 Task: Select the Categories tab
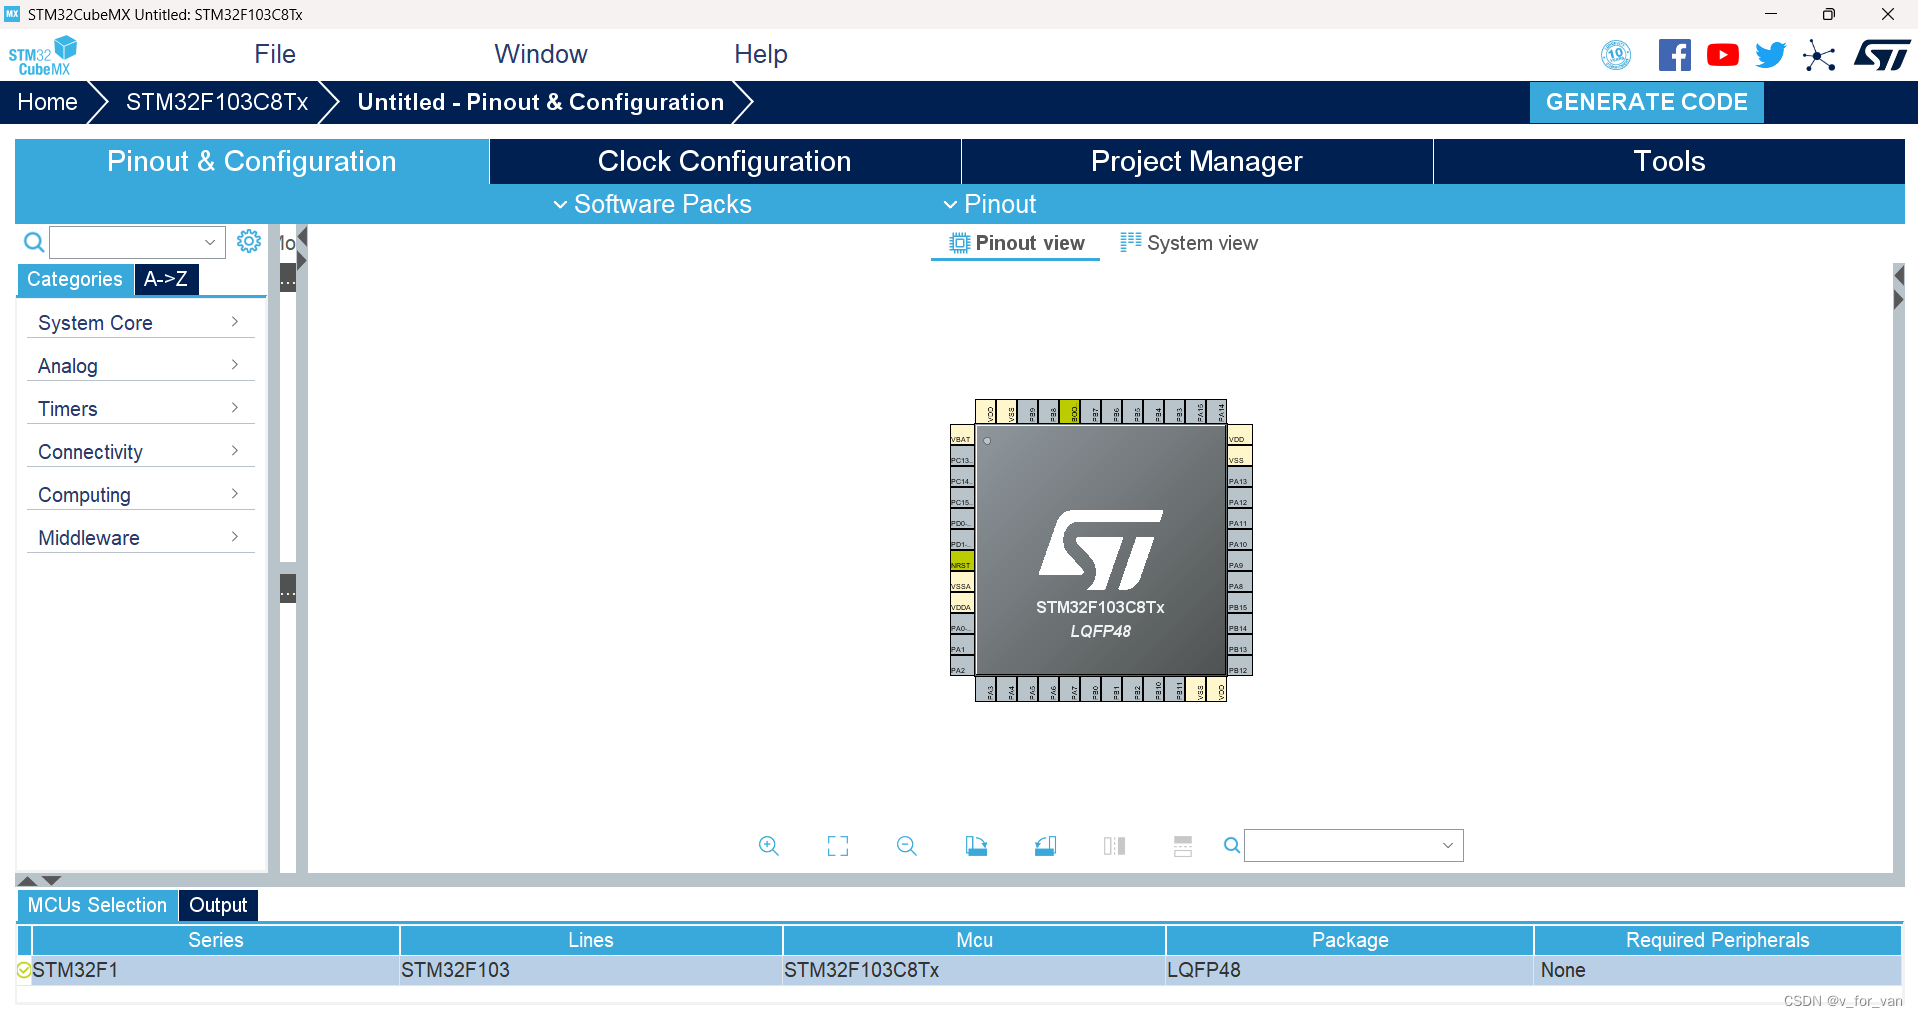tap(75, 279)
